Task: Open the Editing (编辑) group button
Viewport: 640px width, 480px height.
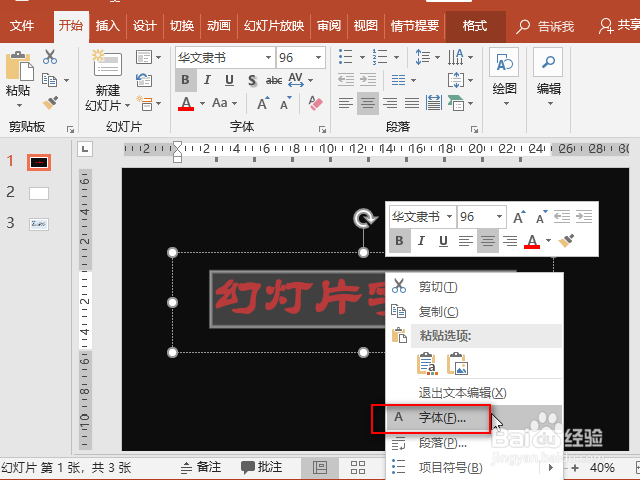Action: point(548,76)
